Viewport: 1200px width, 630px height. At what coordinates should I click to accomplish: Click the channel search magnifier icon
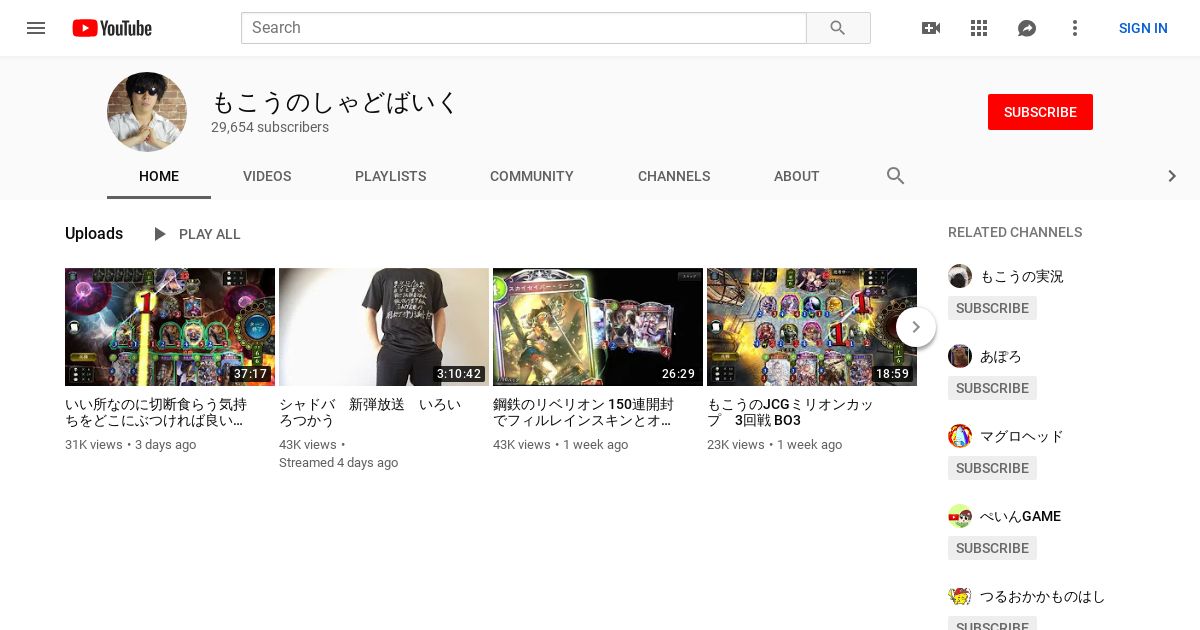[x=896, y=176]
